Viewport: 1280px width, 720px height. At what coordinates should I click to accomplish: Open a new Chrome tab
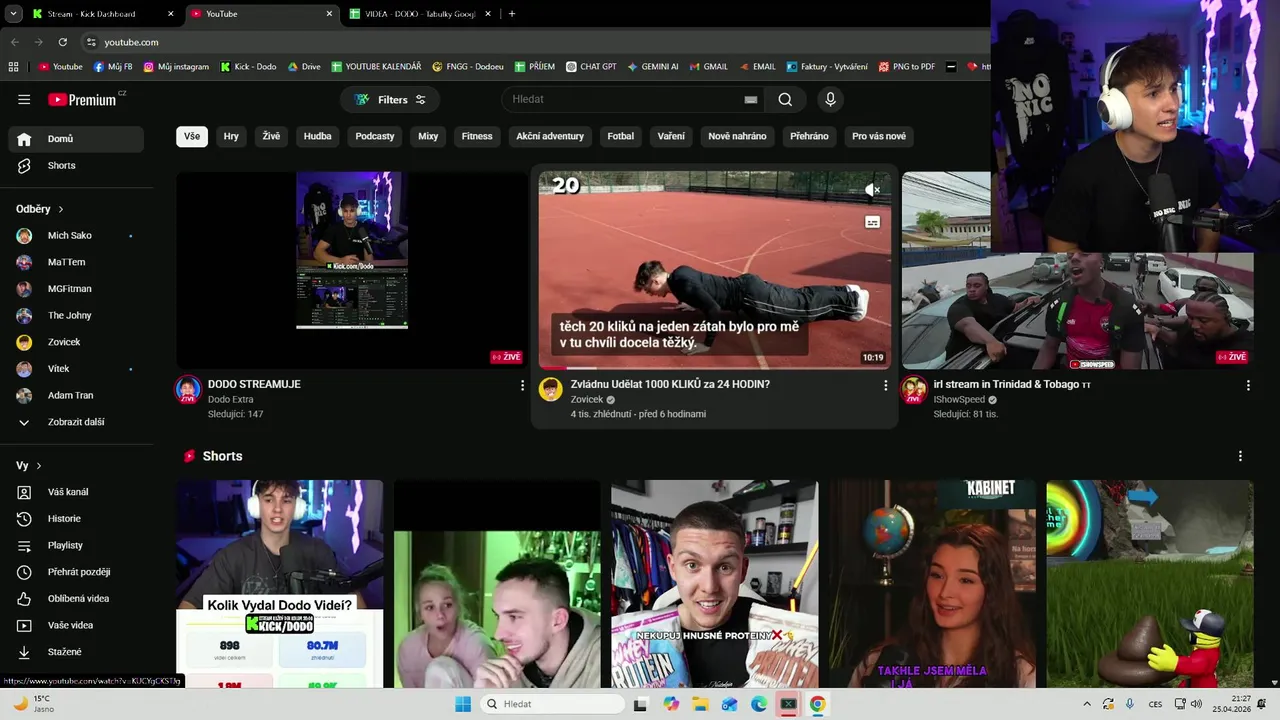tap(512, 14)
